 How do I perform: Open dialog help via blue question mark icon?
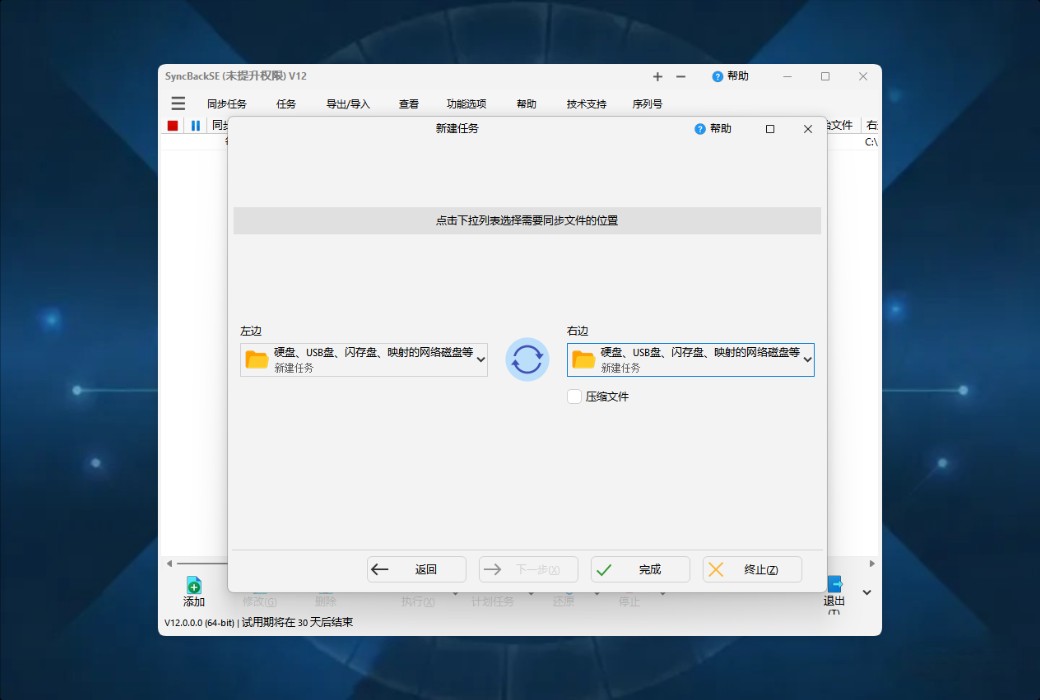coord(698,128)
